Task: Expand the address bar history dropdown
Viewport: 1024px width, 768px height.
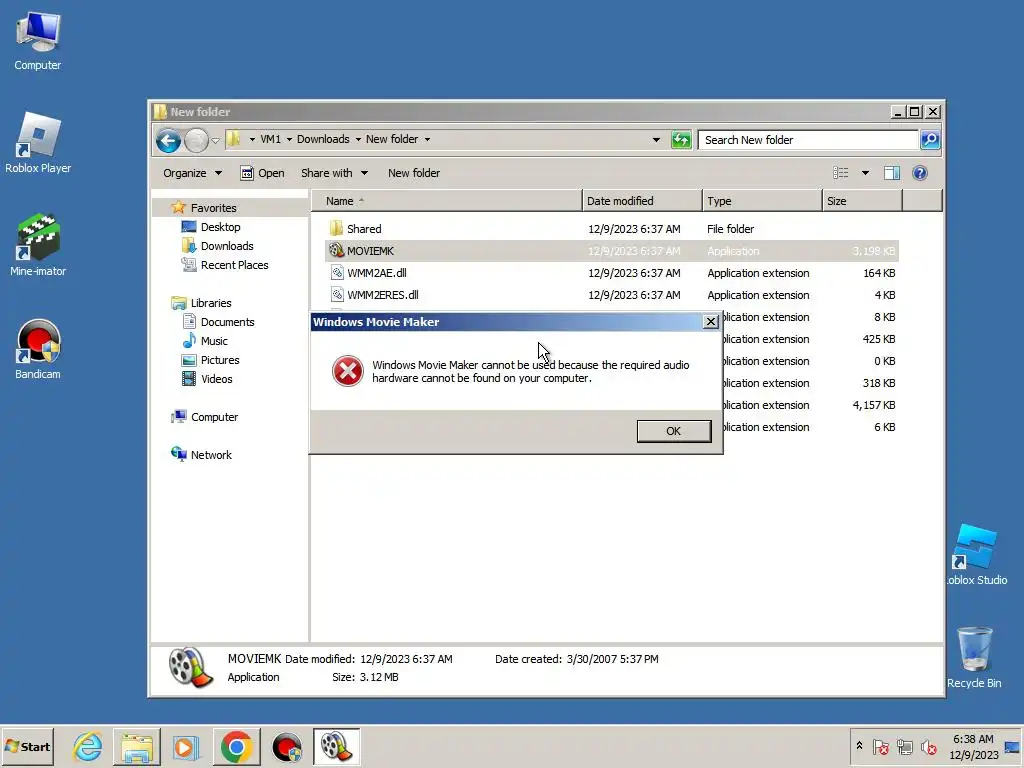Action: 656,140
